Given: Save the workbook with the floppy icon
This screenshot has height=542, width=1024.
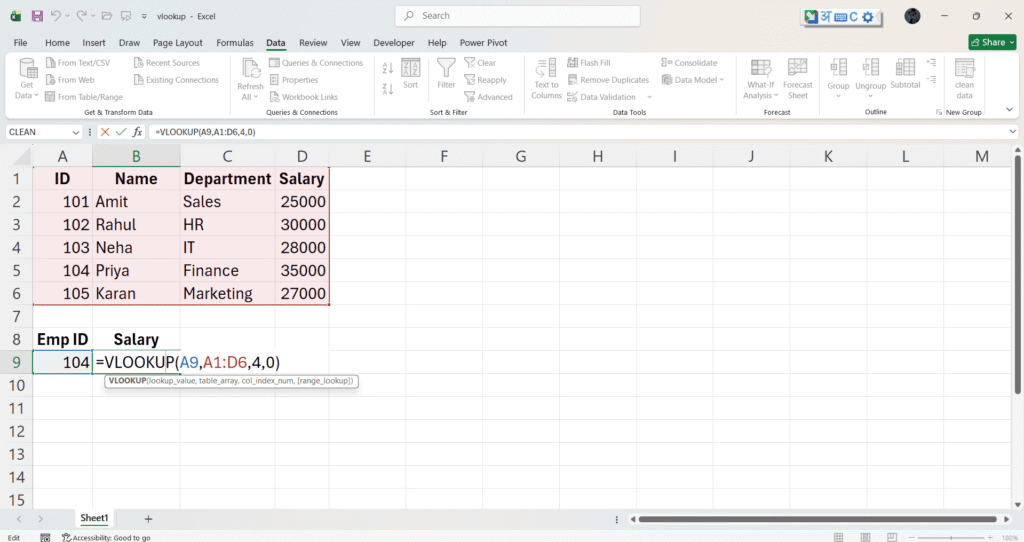Looking at the screenshot, I should pos(37,16).
